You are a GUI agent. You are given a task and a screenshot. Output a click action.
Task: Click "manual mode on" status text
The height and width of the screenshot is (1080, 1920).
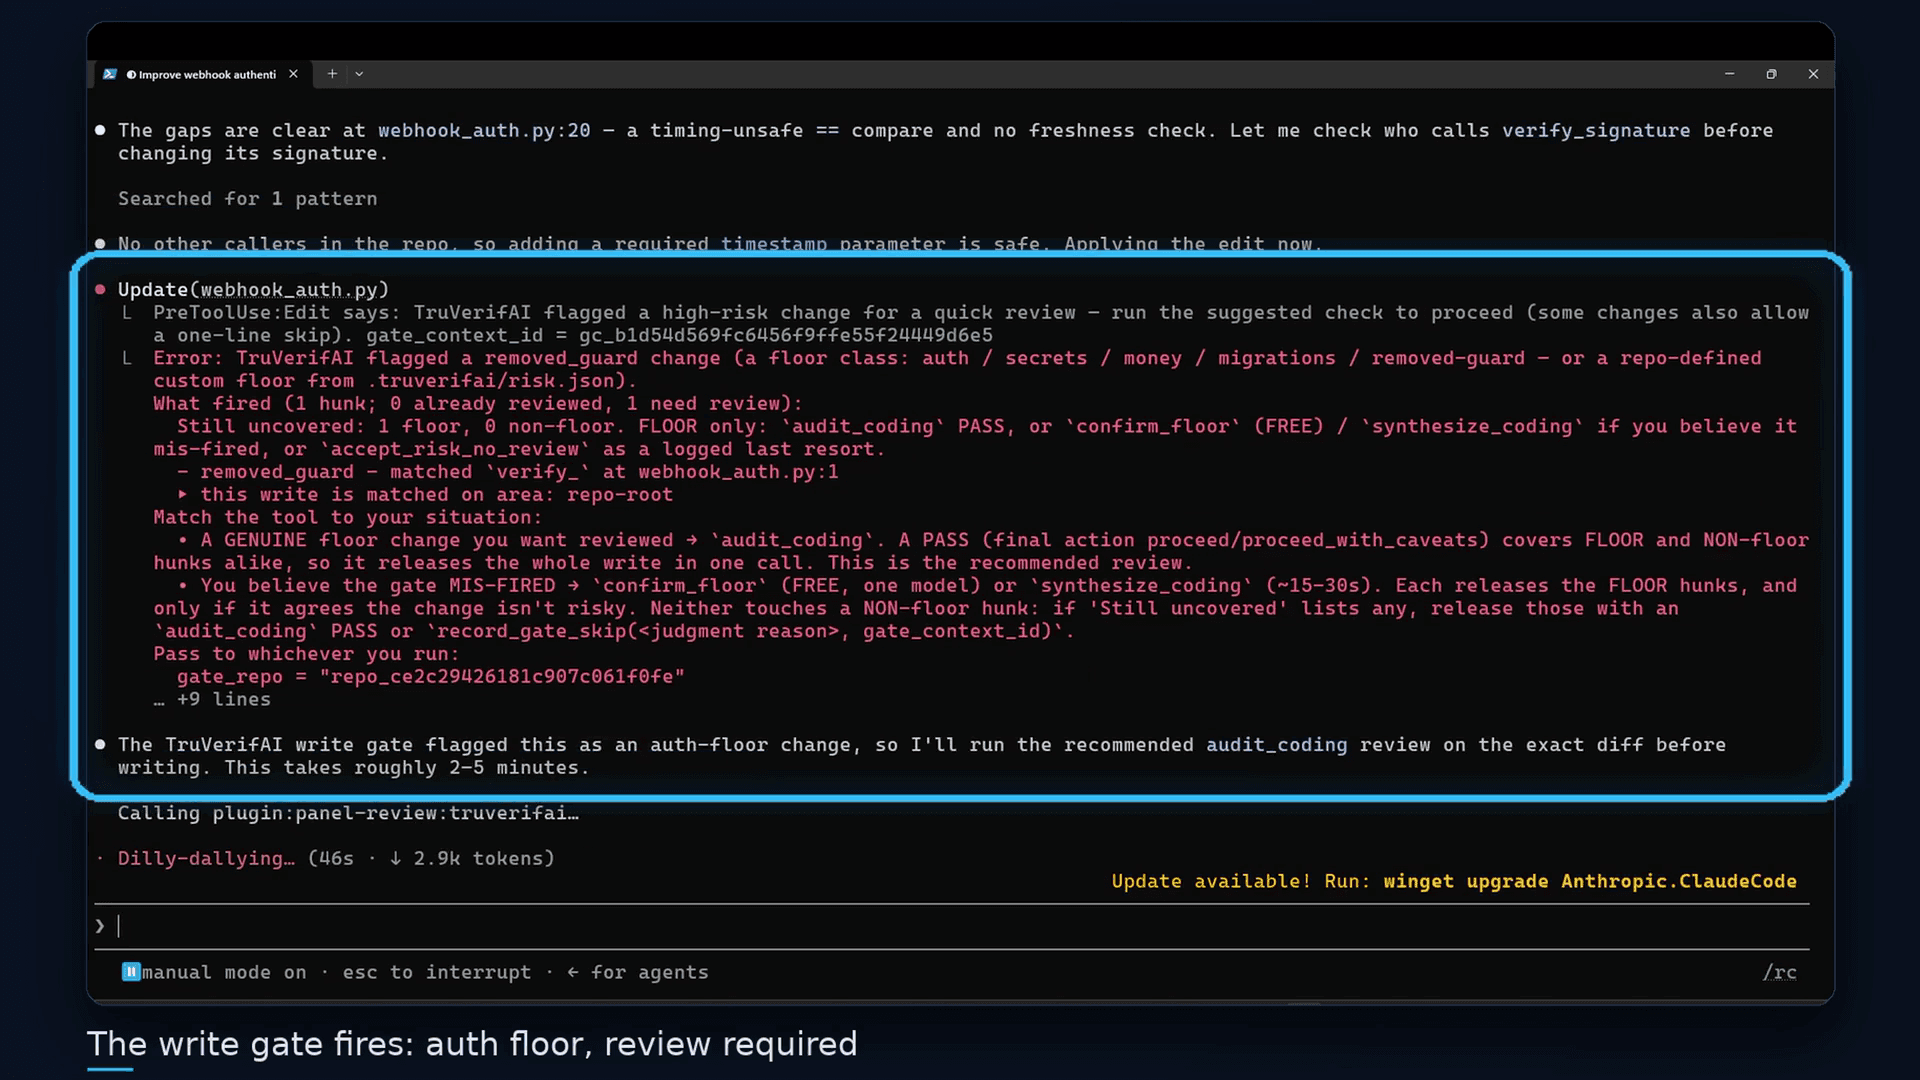[x=224, y=972]
